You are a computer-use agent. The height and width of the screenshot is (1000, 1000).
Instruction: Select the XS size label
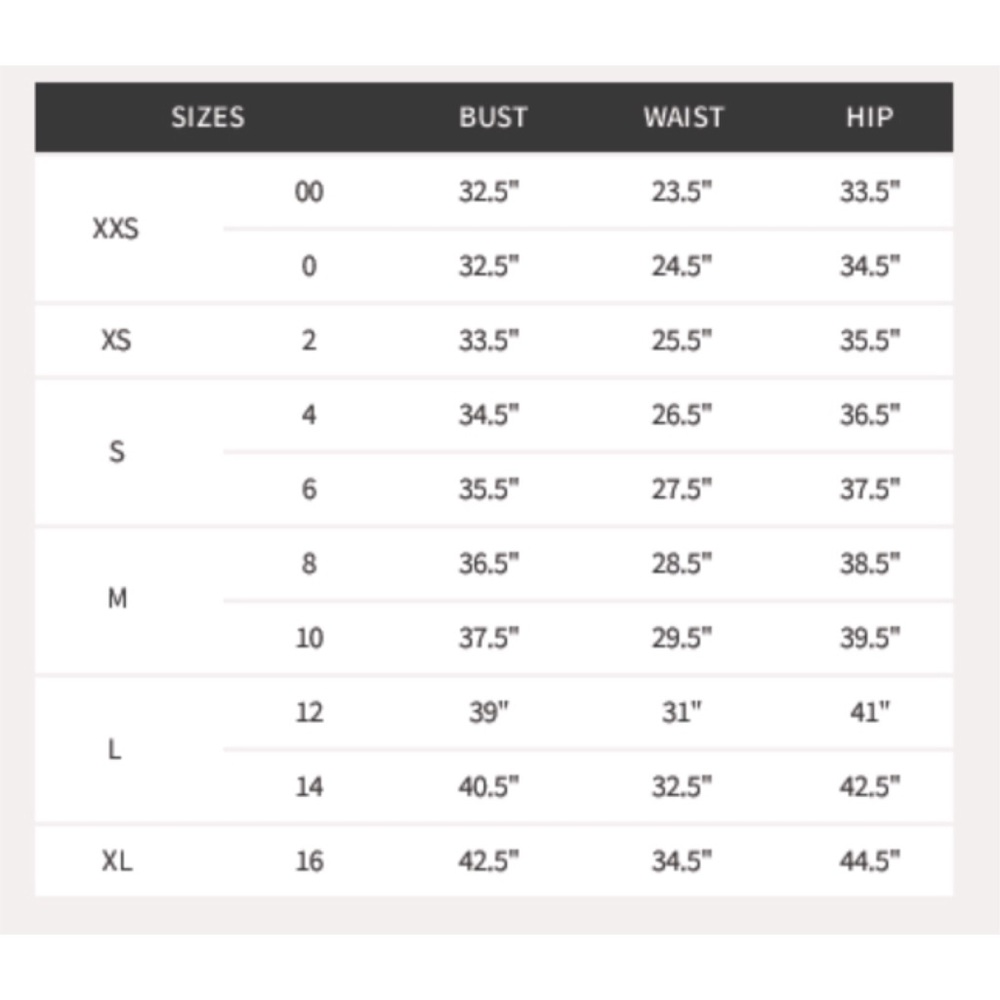click(116, 340)
